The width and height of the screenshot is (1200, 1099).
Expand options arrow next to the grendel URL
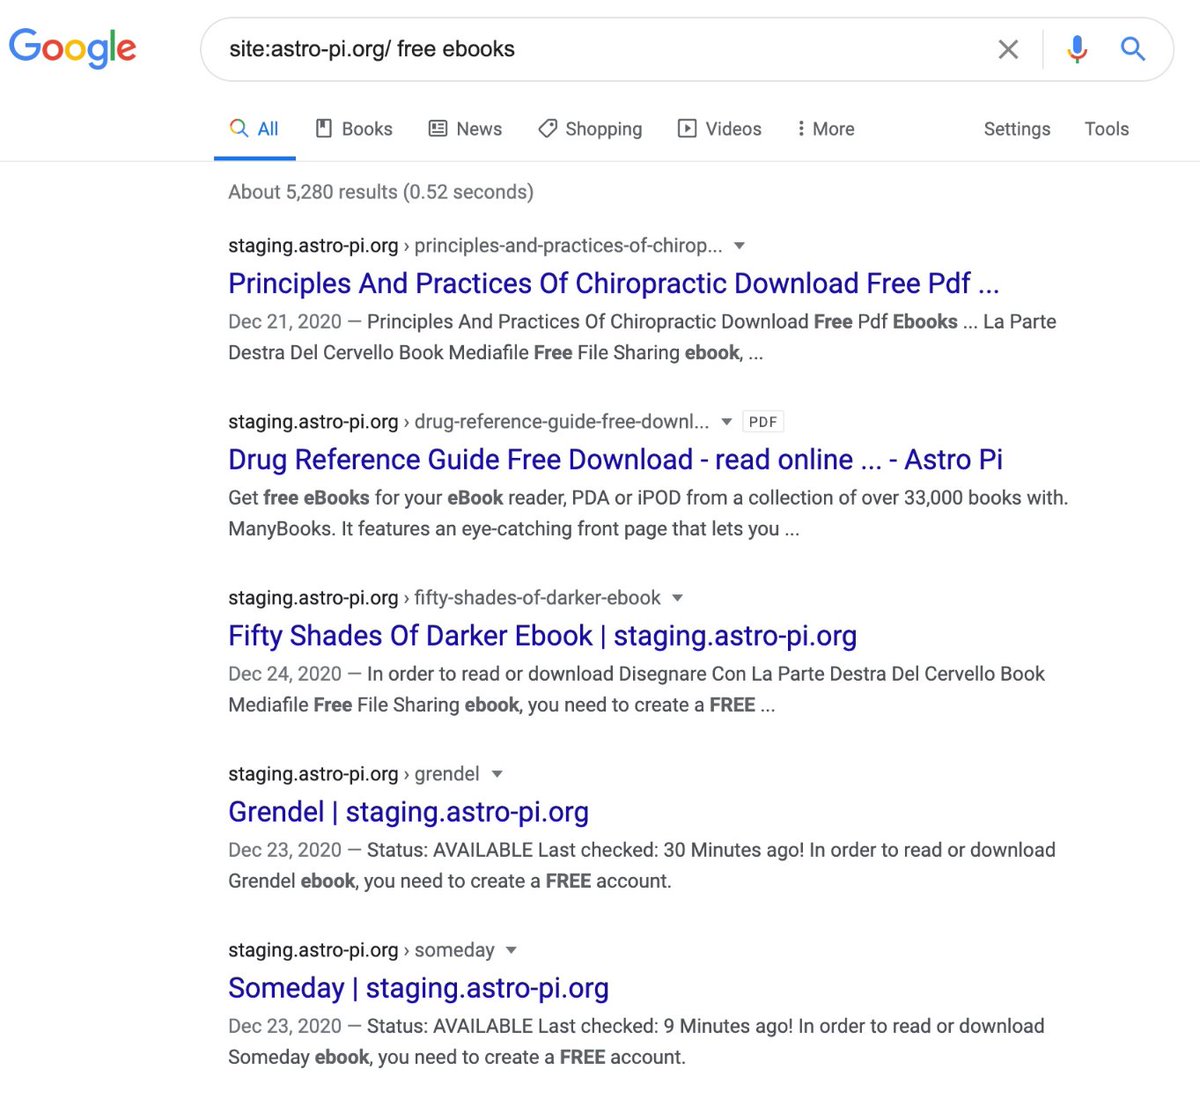click(497, 774)
